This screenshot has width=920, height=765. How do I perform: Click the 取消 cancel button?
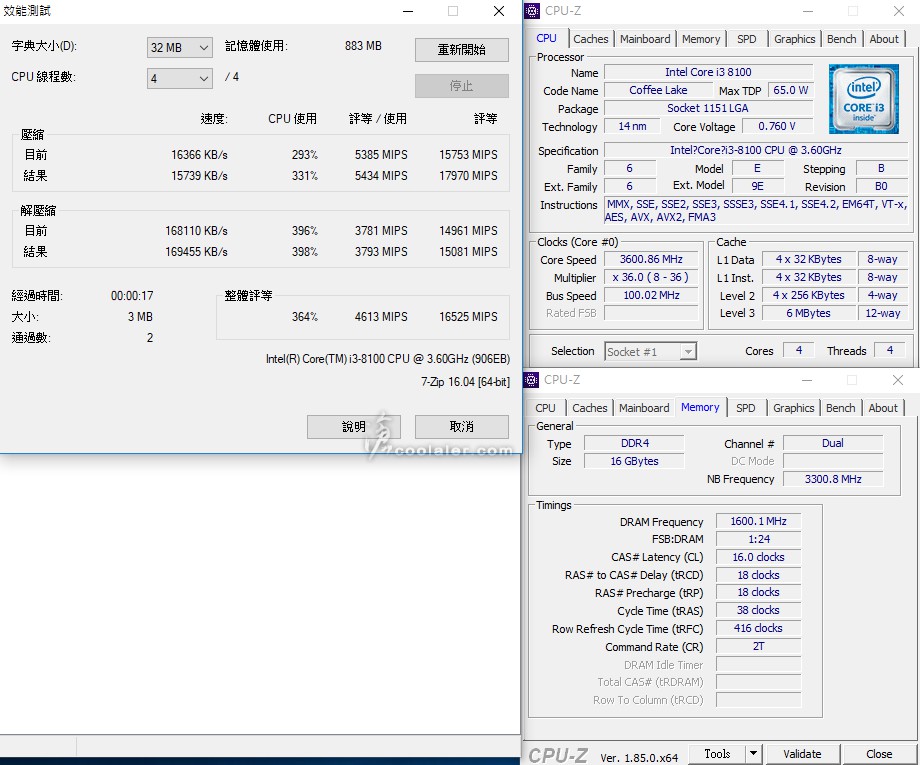point(462,426)
